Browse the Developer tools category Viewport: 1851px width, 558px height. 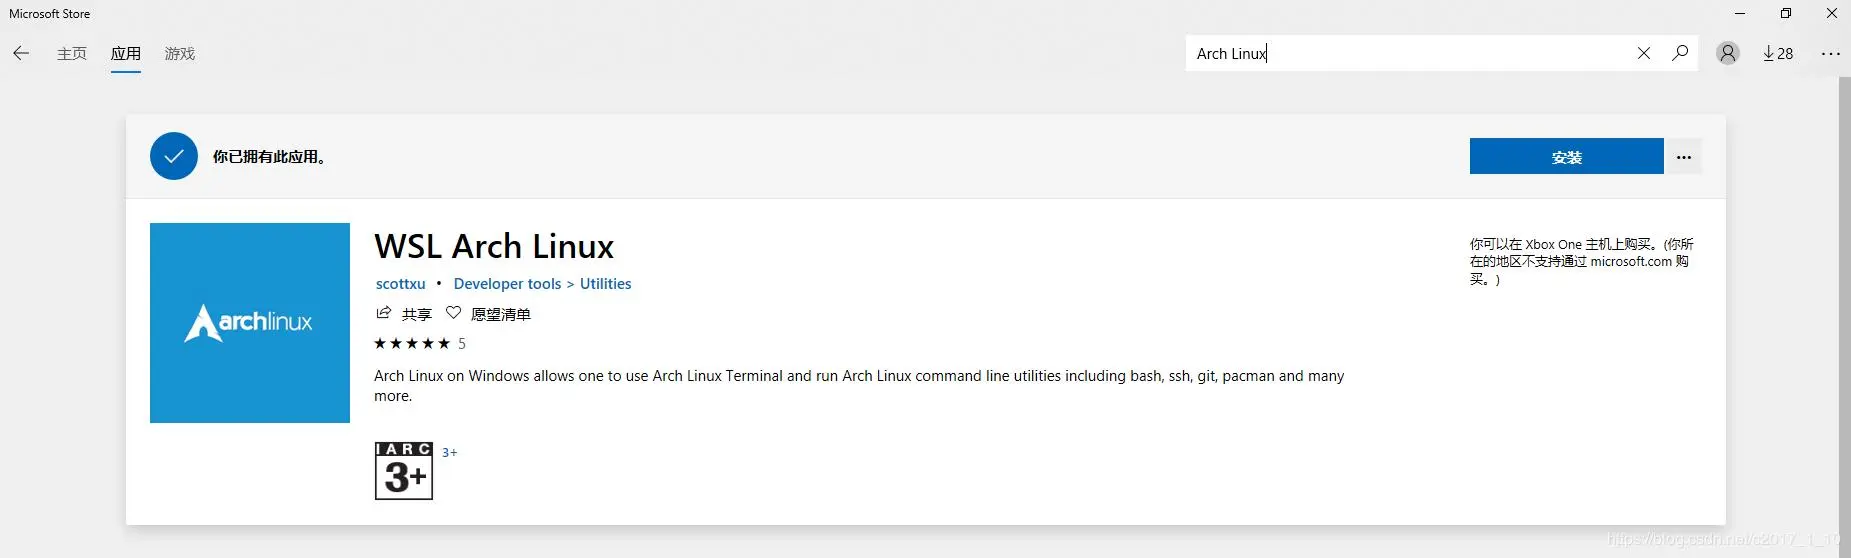pos(507,284)
